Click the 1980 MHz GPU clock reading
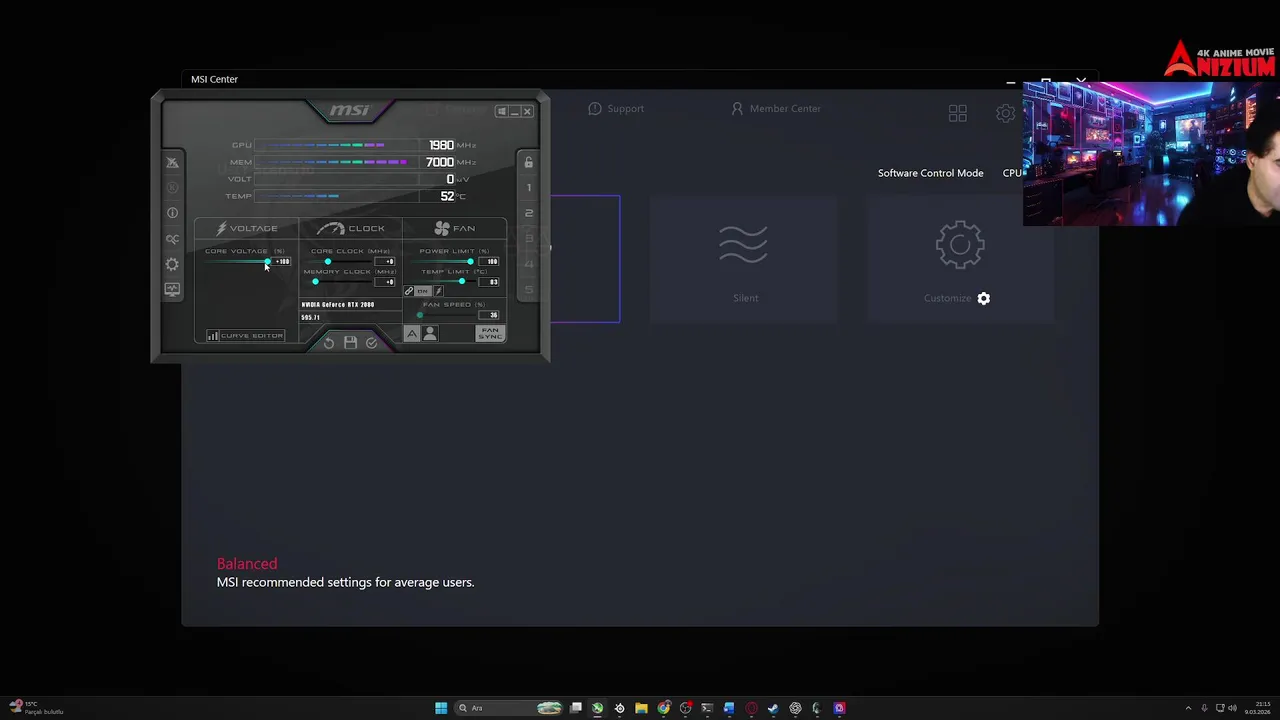This screenshot has height=720, width=1280. (442, 145)
